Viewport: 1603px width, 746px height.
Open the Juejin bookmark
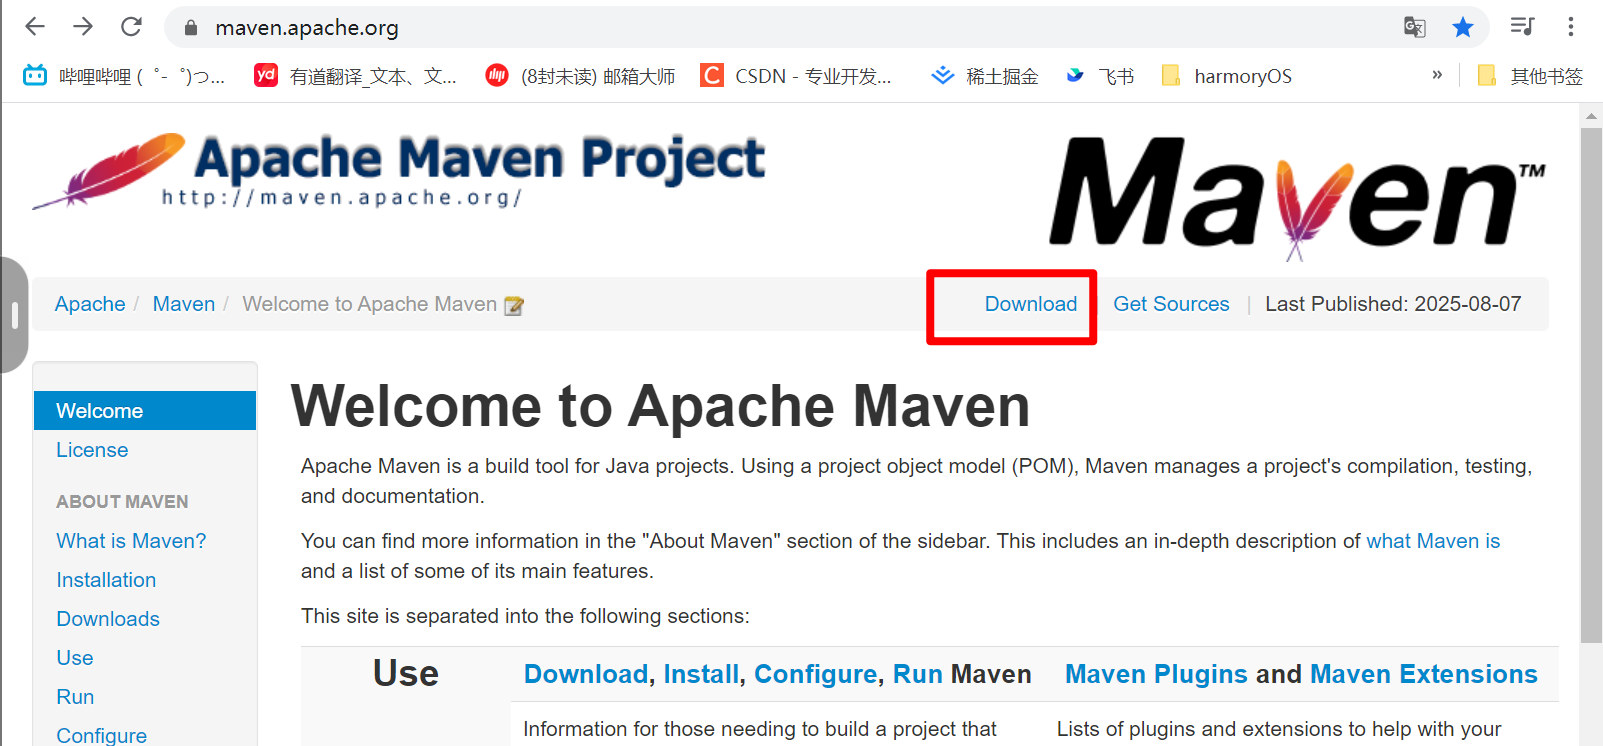[985, 76]
